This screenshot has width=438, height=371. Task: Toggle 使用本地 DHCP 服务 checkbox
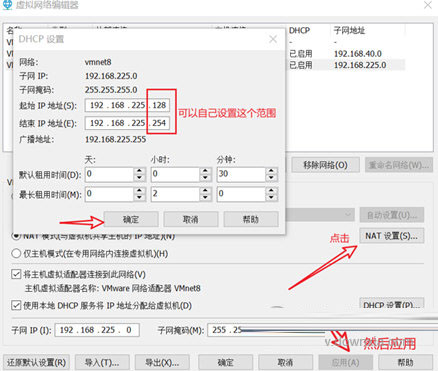click(x=16, y=305)
